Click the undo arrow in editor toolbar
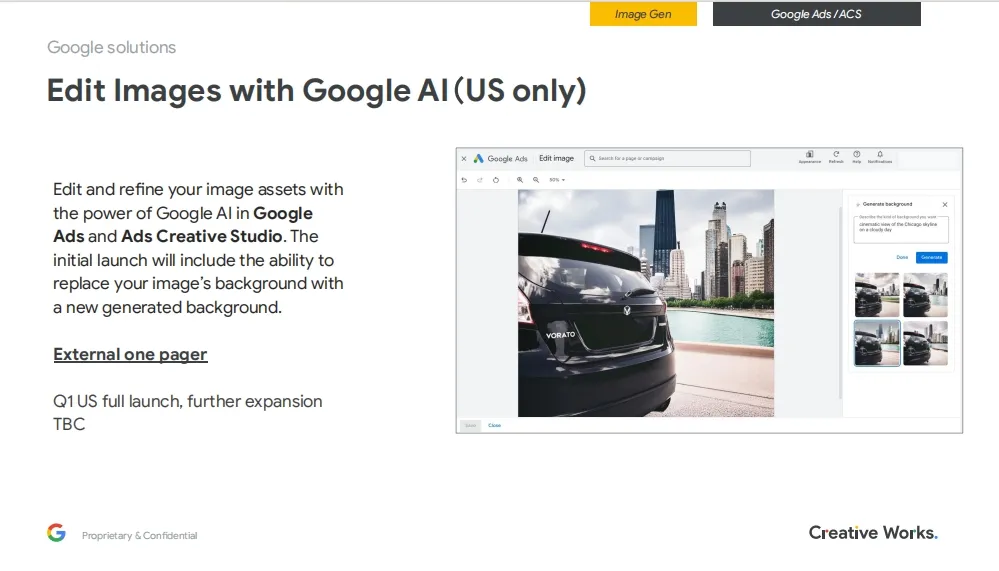Viewport: 999px width, 571px height. [464, 180]
